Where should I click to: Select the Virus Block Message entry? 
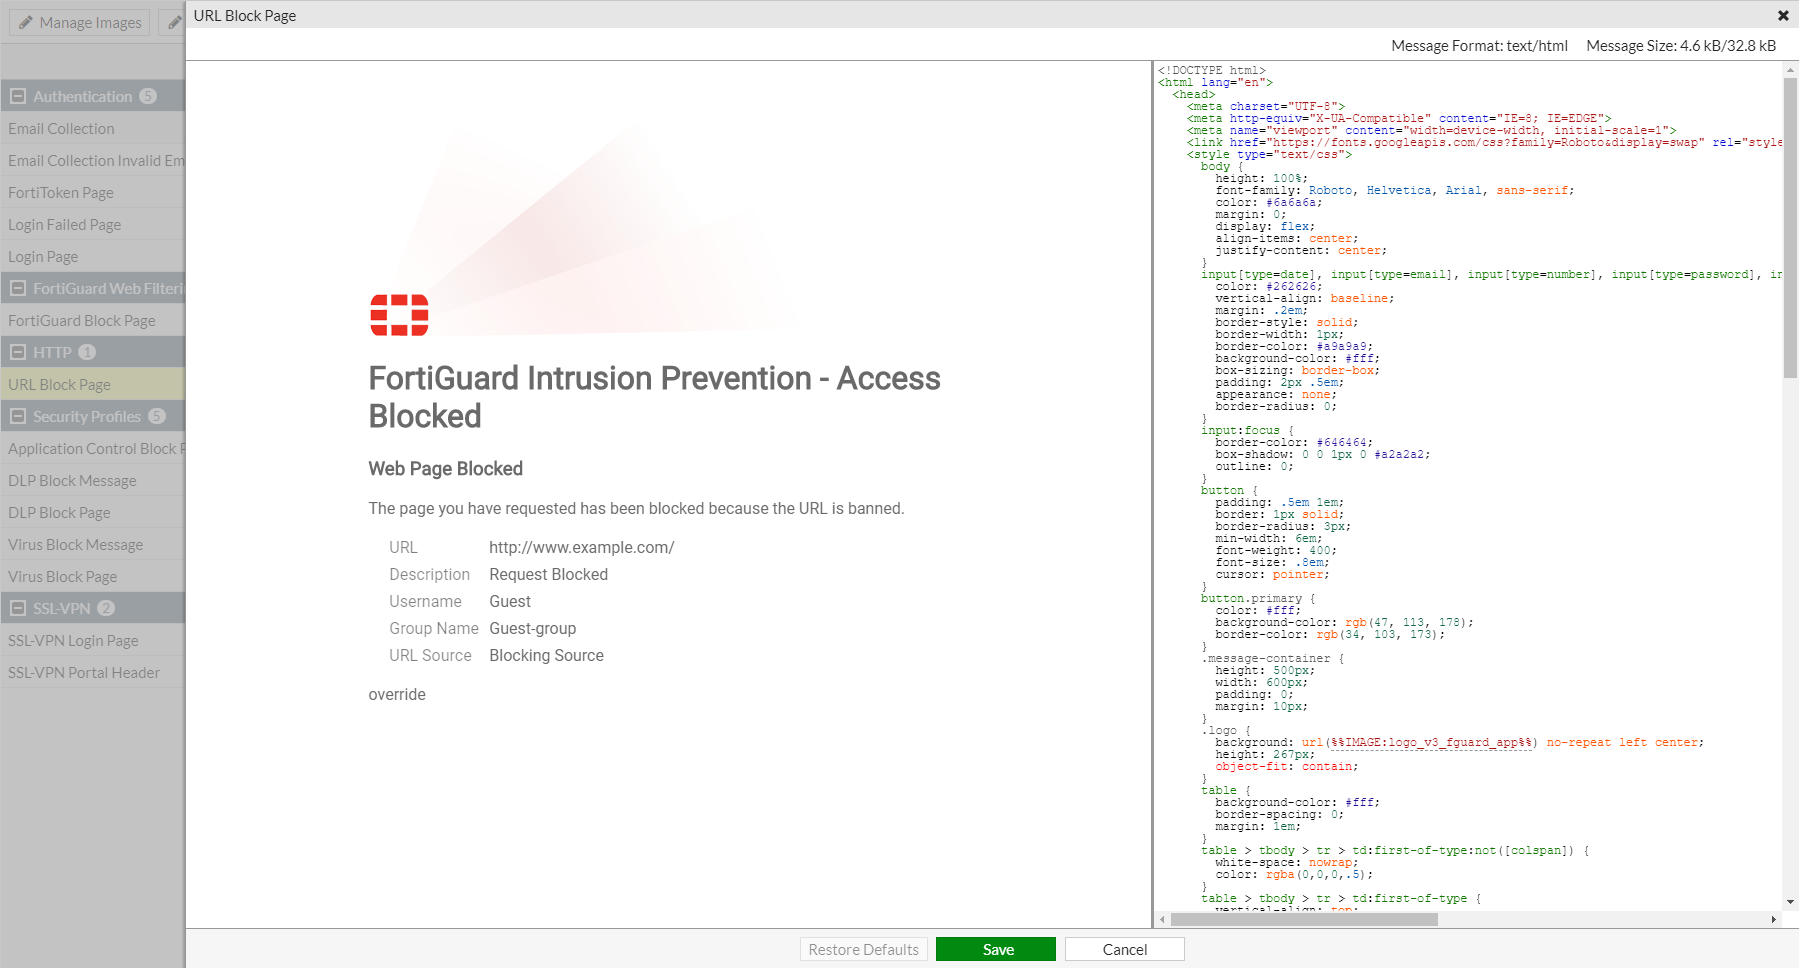tap(75, 544)
